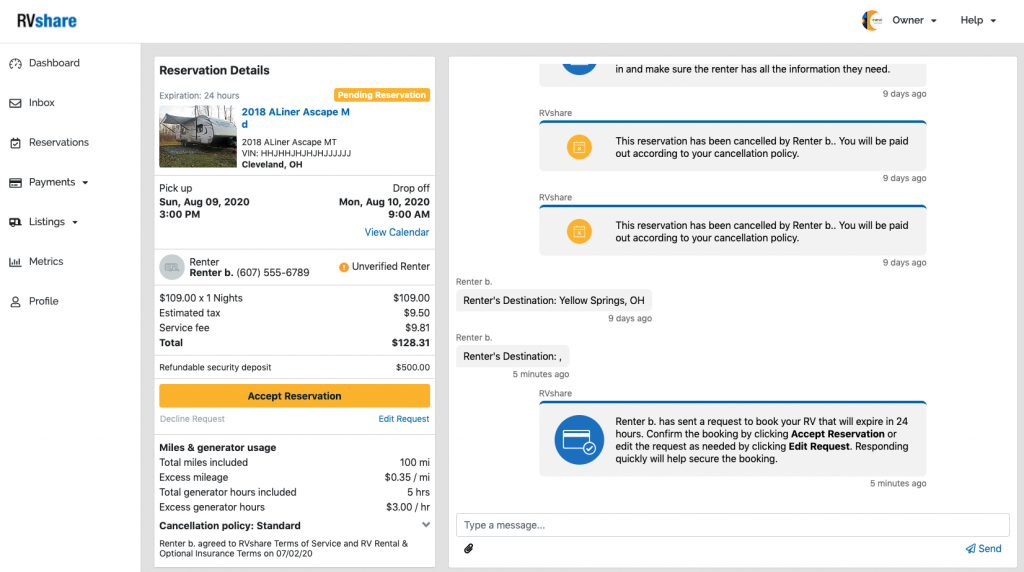
Task: Click the Miles & generator usage heading
Action: pos(217,448)
